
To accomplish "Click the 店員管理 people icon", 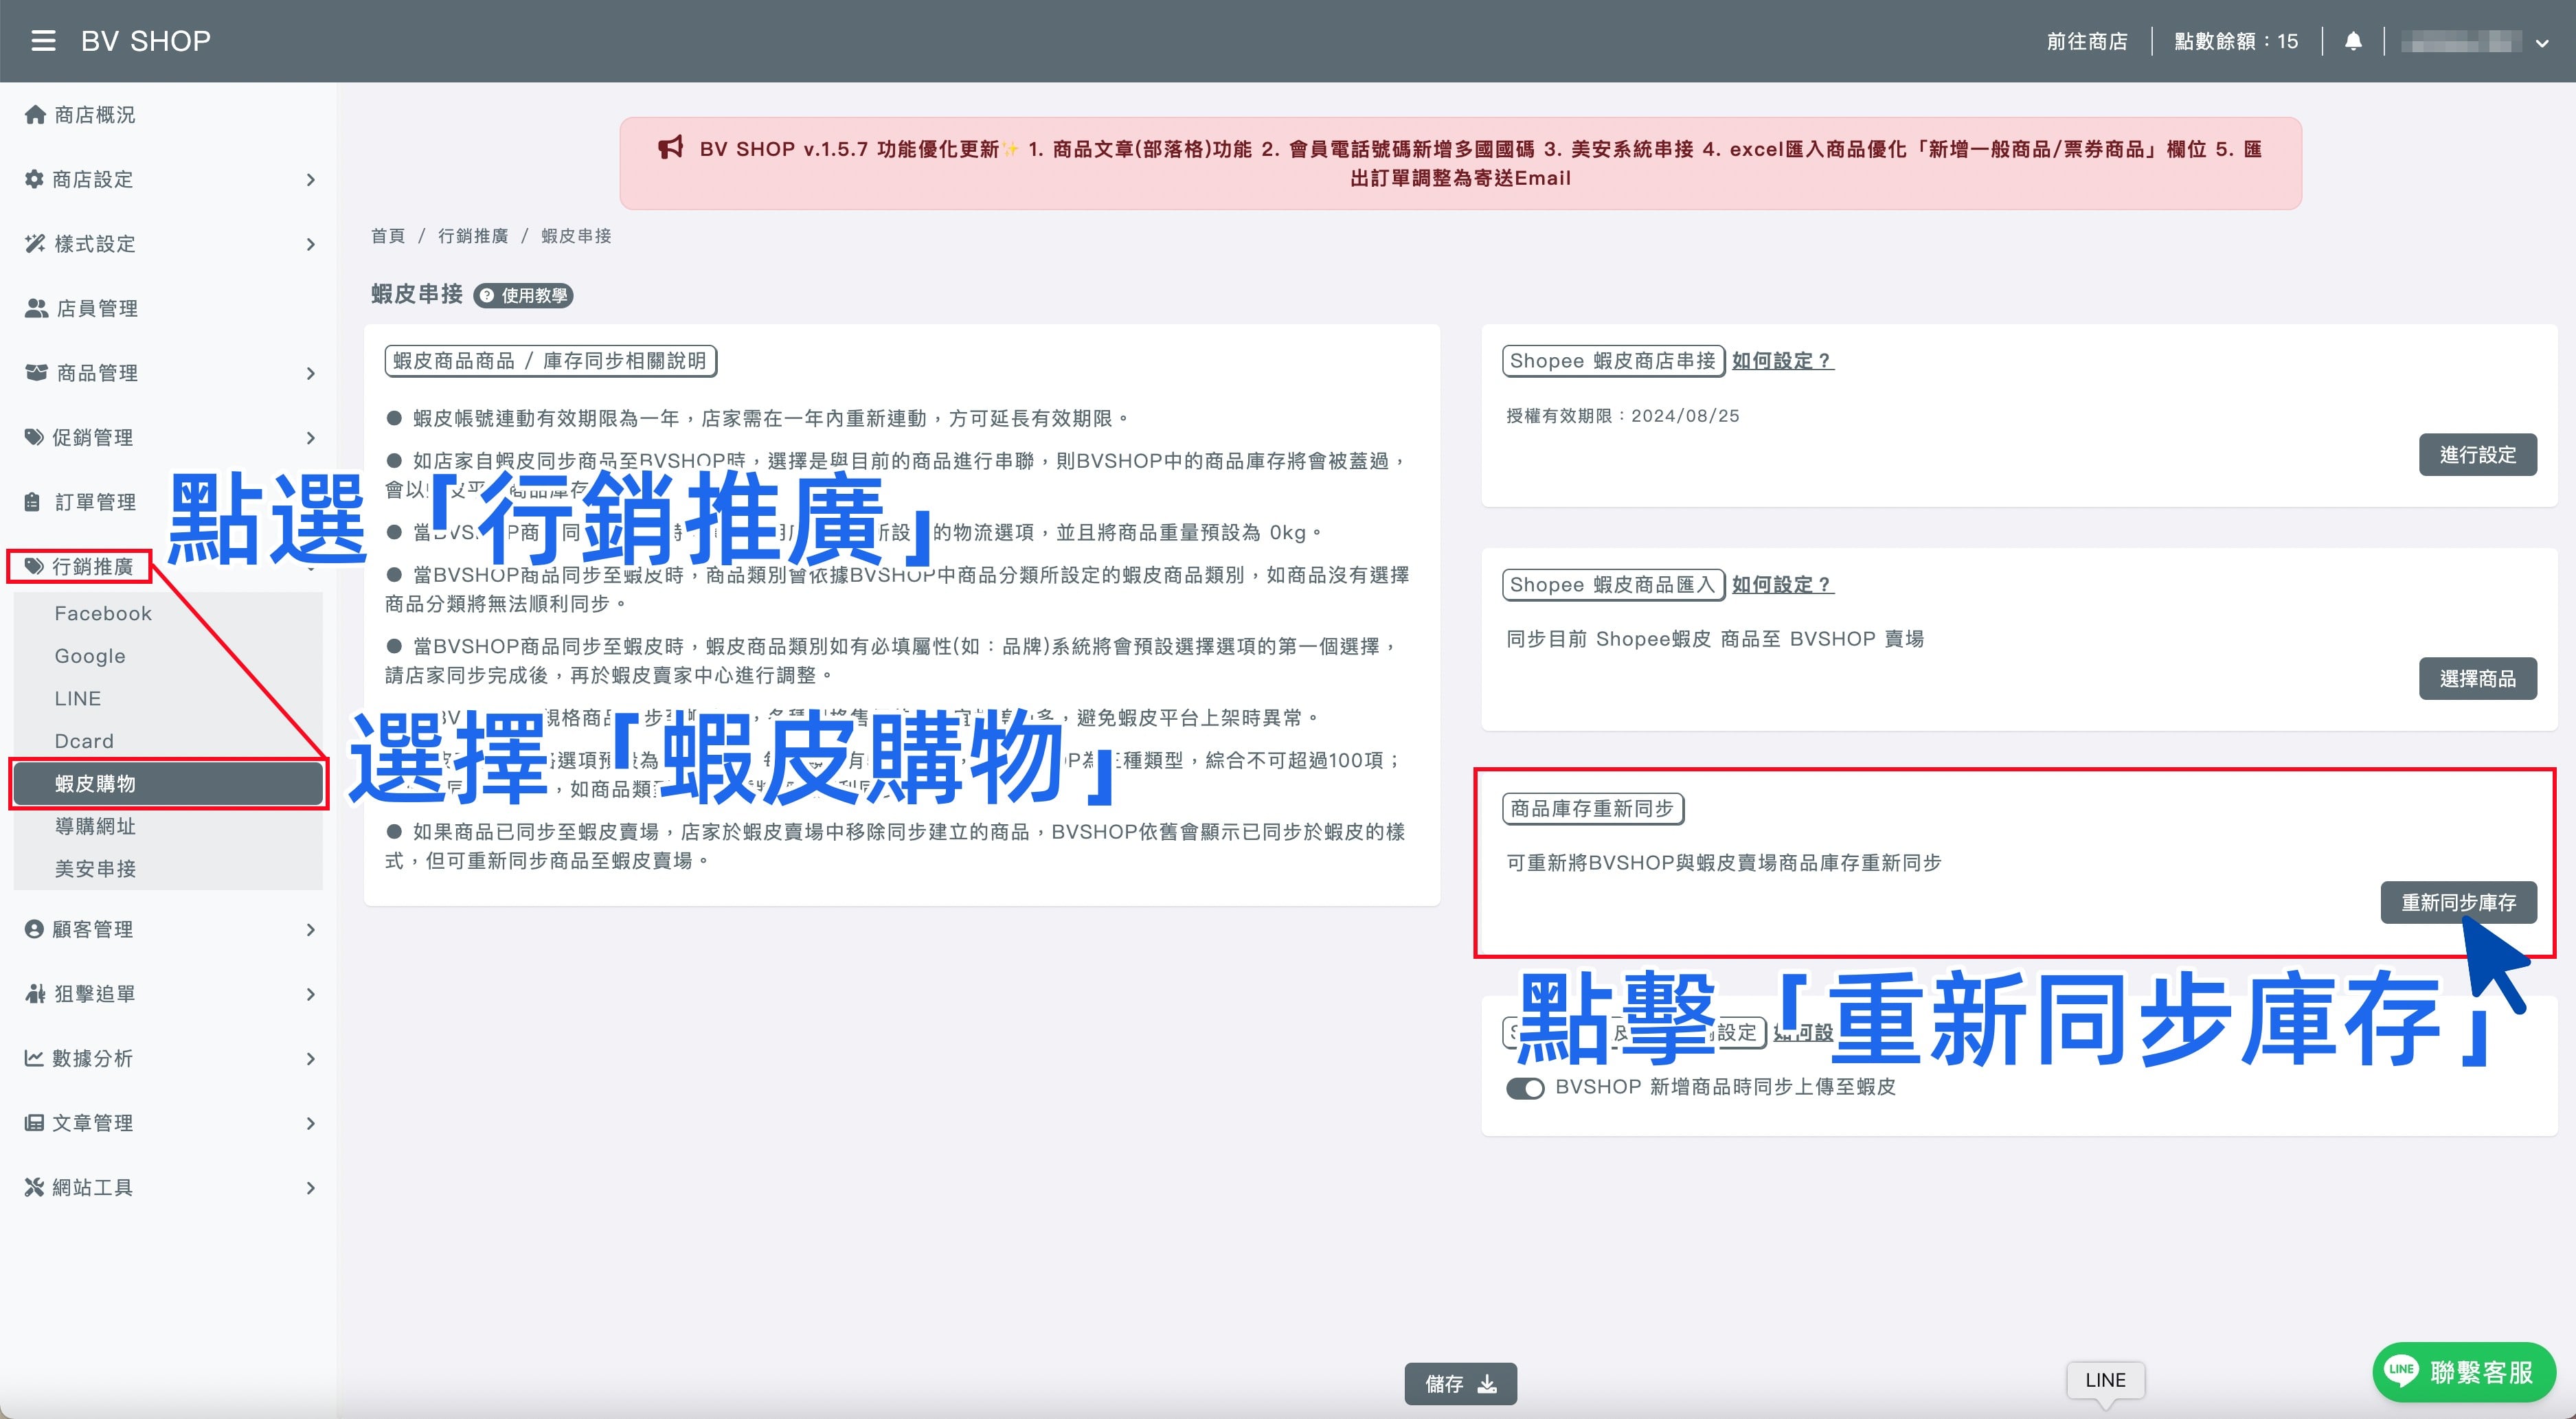I will (36, 308).
